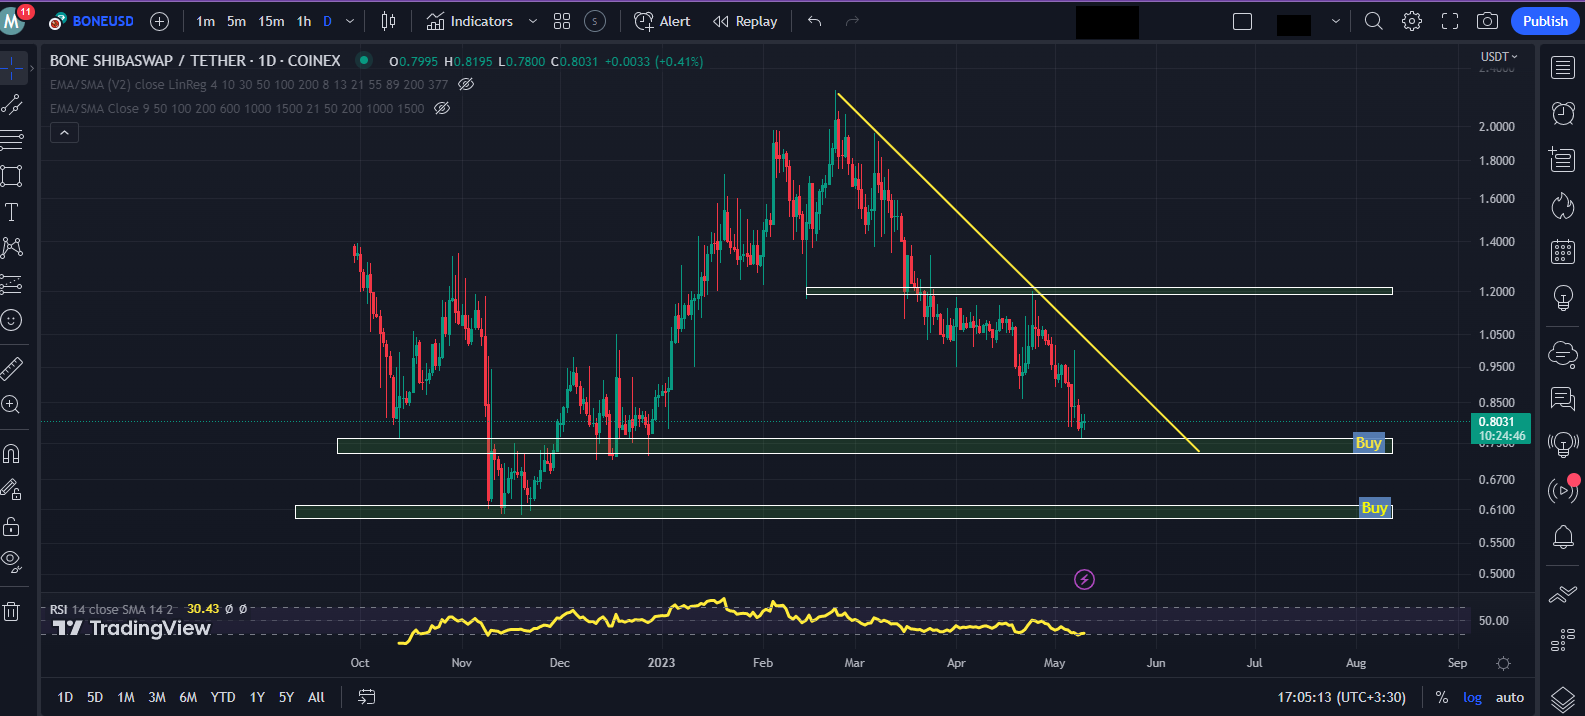Expand the timeframe interval dropdown
The width and height of the screenshot is (1585, 716).
tap(350, 21)
